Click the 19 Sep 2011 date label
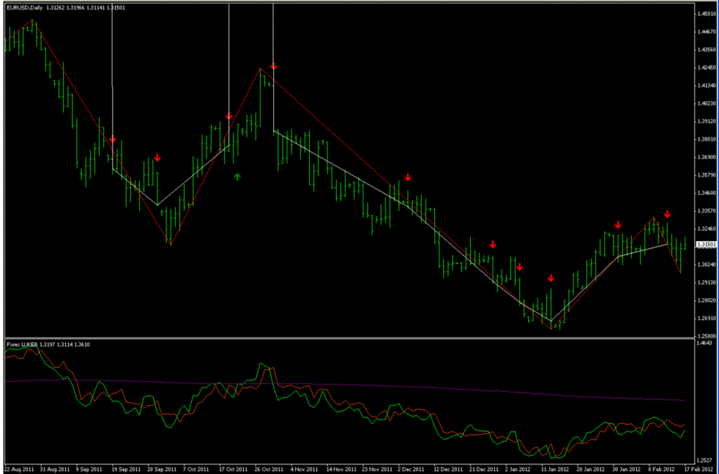The height and width of the screenshot is (474, 719). [125, 469]
